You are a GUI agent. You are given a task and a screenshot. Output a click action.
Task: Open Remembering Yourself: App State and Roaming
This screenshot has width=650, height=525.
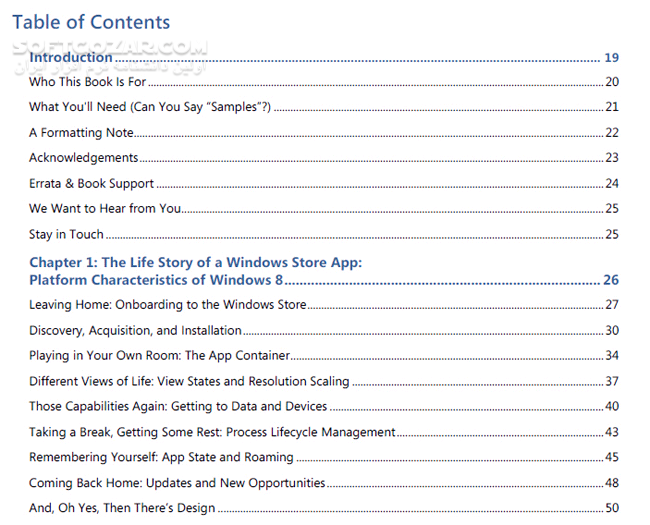[x=161, y=457]
